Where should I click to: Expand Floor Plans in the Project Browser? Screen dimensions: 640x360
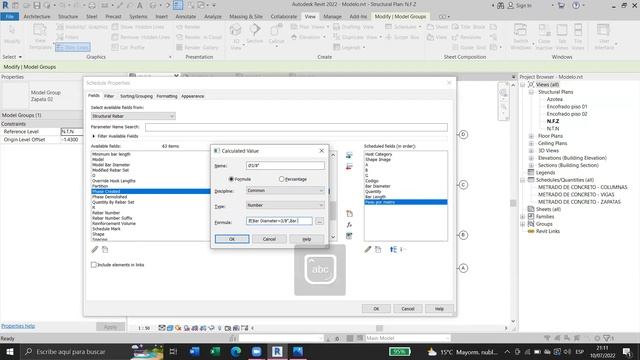(x=531, y=136)
